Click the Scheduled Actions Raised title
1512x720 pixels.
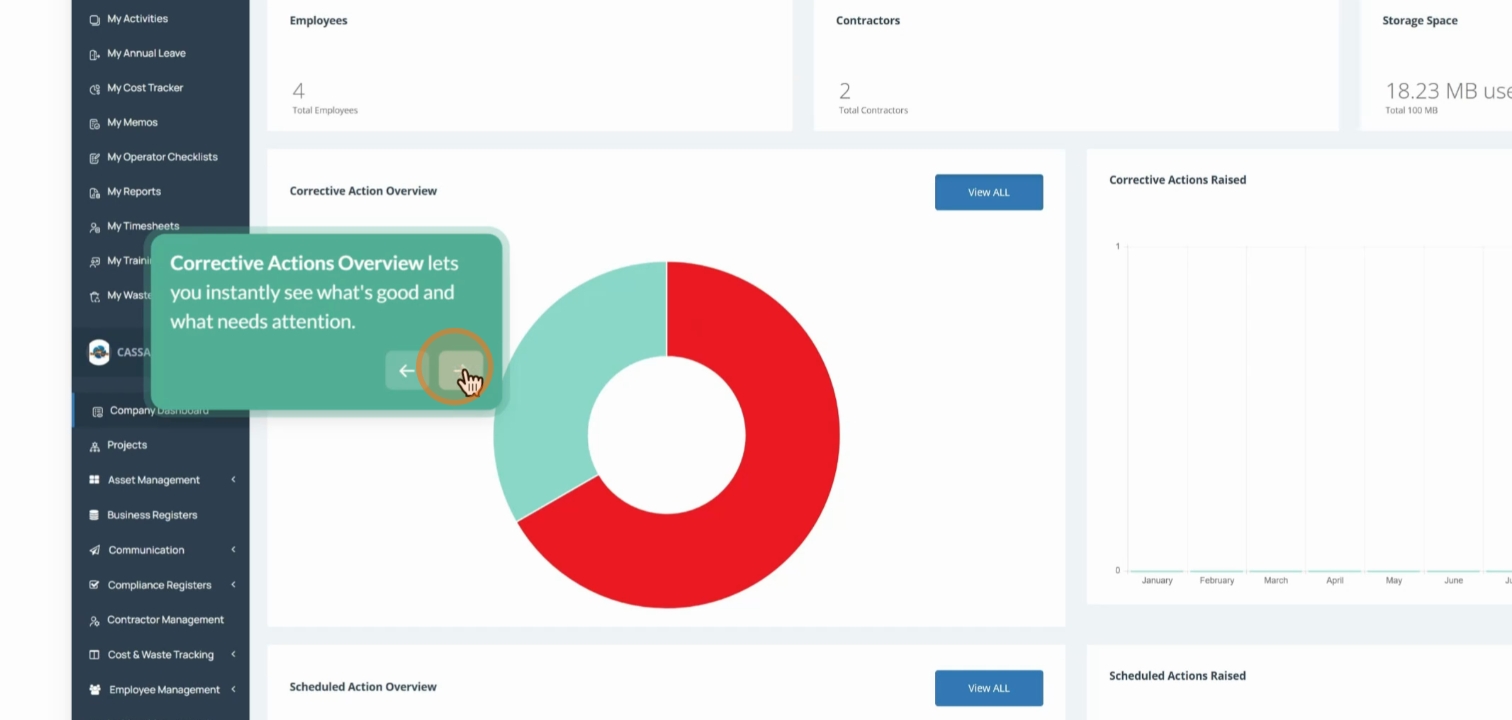[1178, 676]
